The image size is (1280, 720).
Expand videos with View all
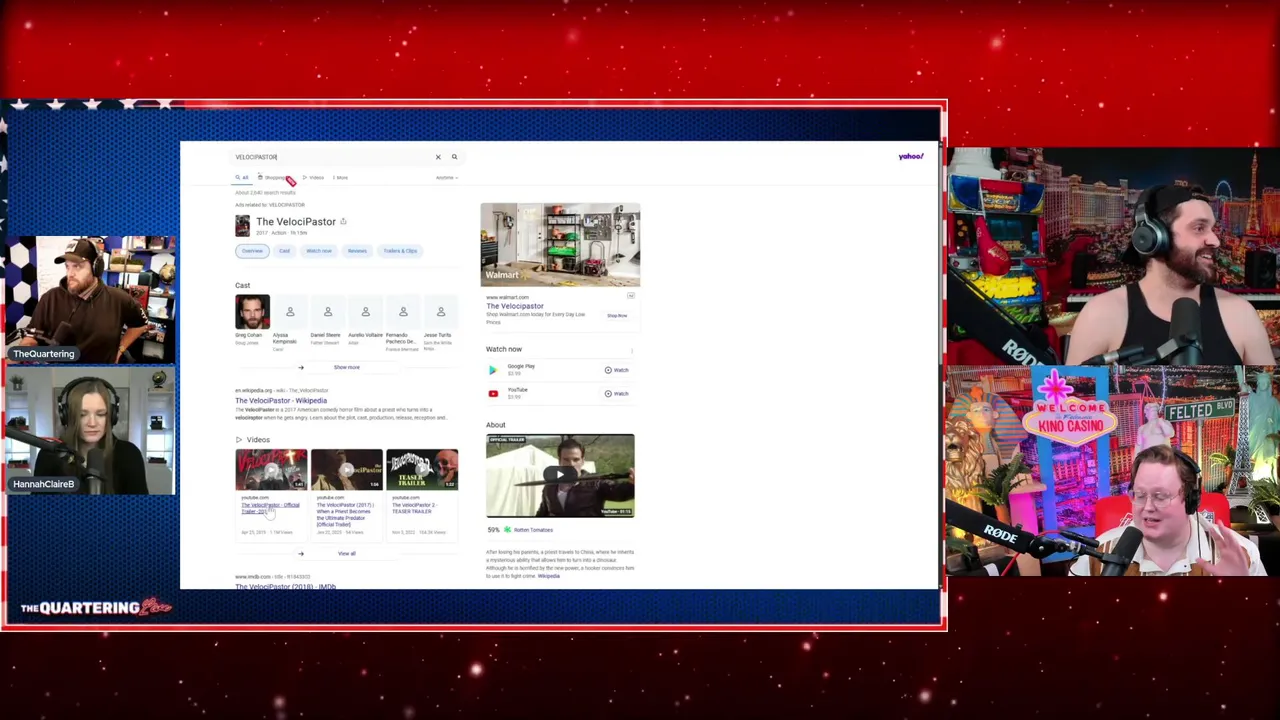(346, 553)
